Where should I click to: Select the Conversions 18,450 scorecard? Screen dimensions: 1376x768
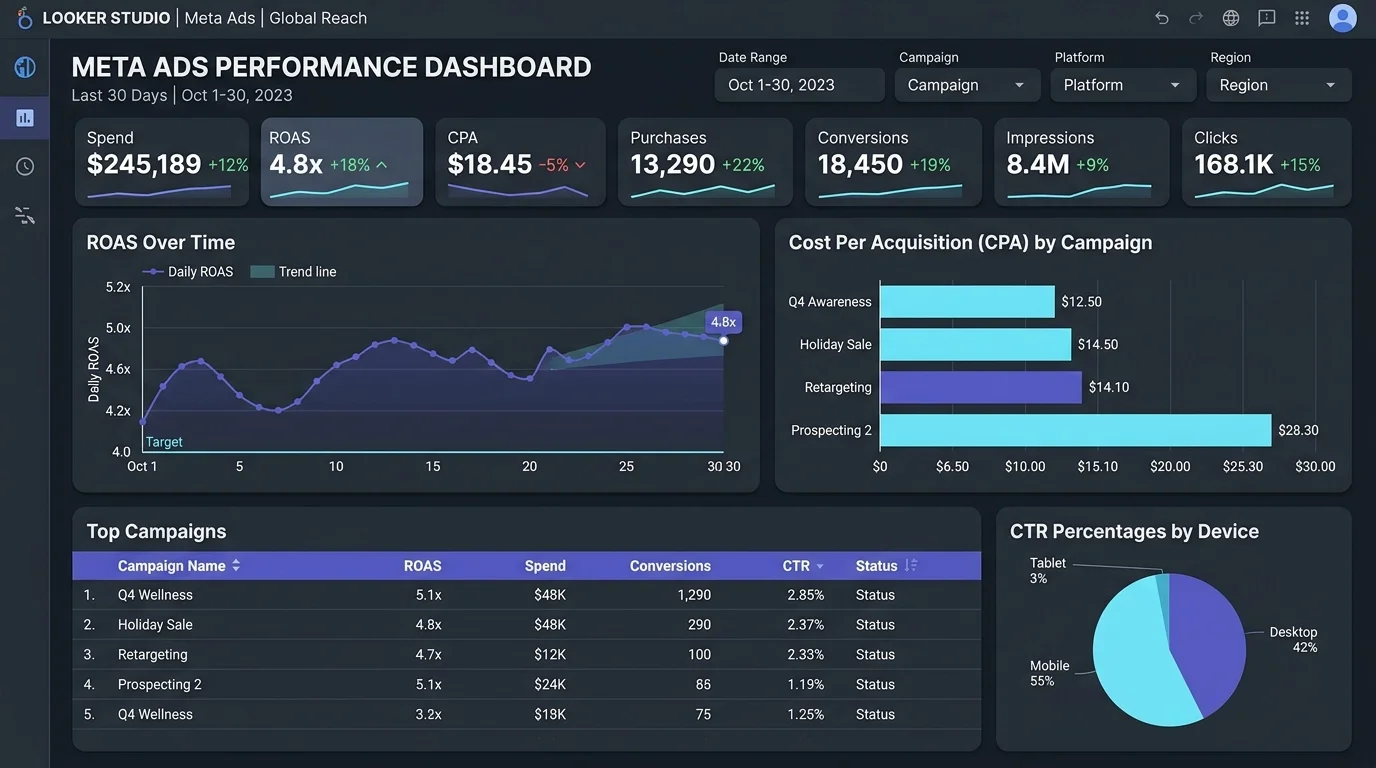click(x=893, y=162)
